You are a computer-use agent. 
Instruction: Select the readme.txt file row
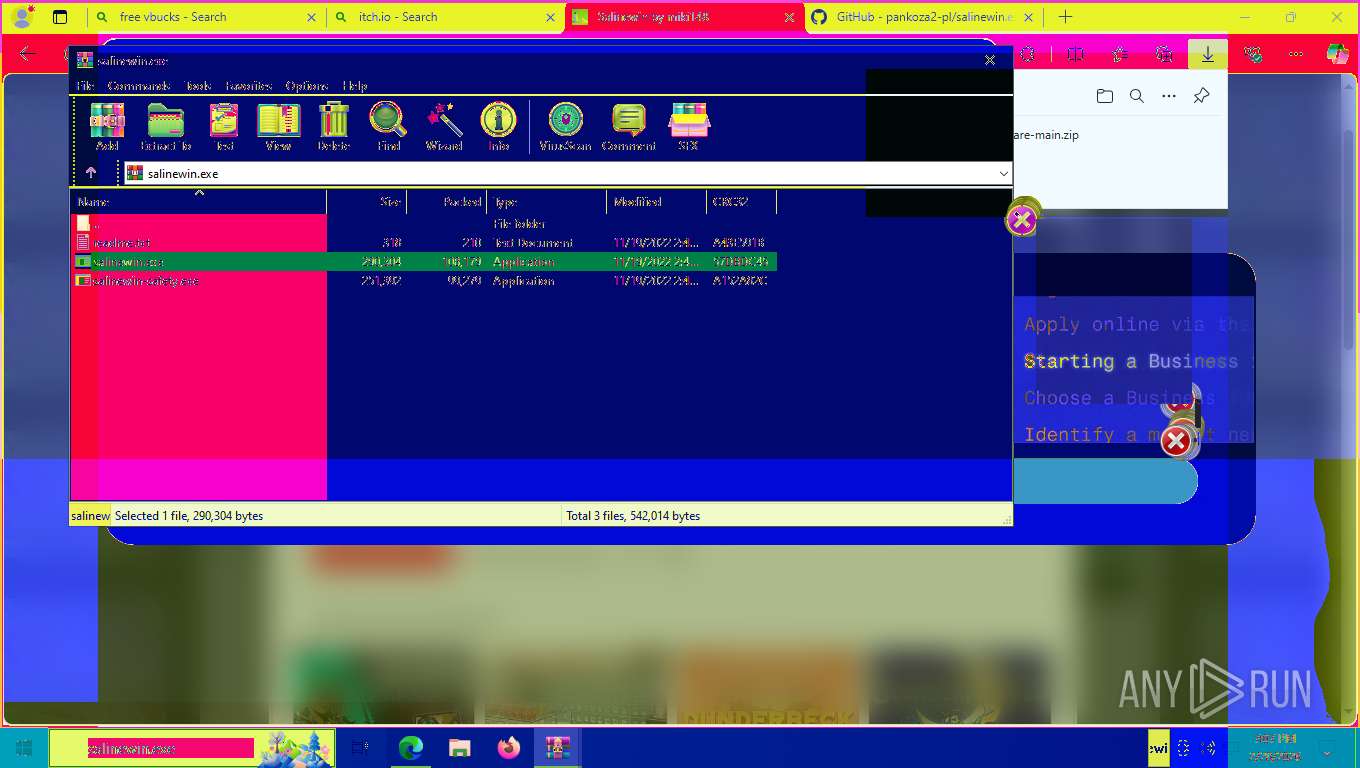click(x=423, y=242)
